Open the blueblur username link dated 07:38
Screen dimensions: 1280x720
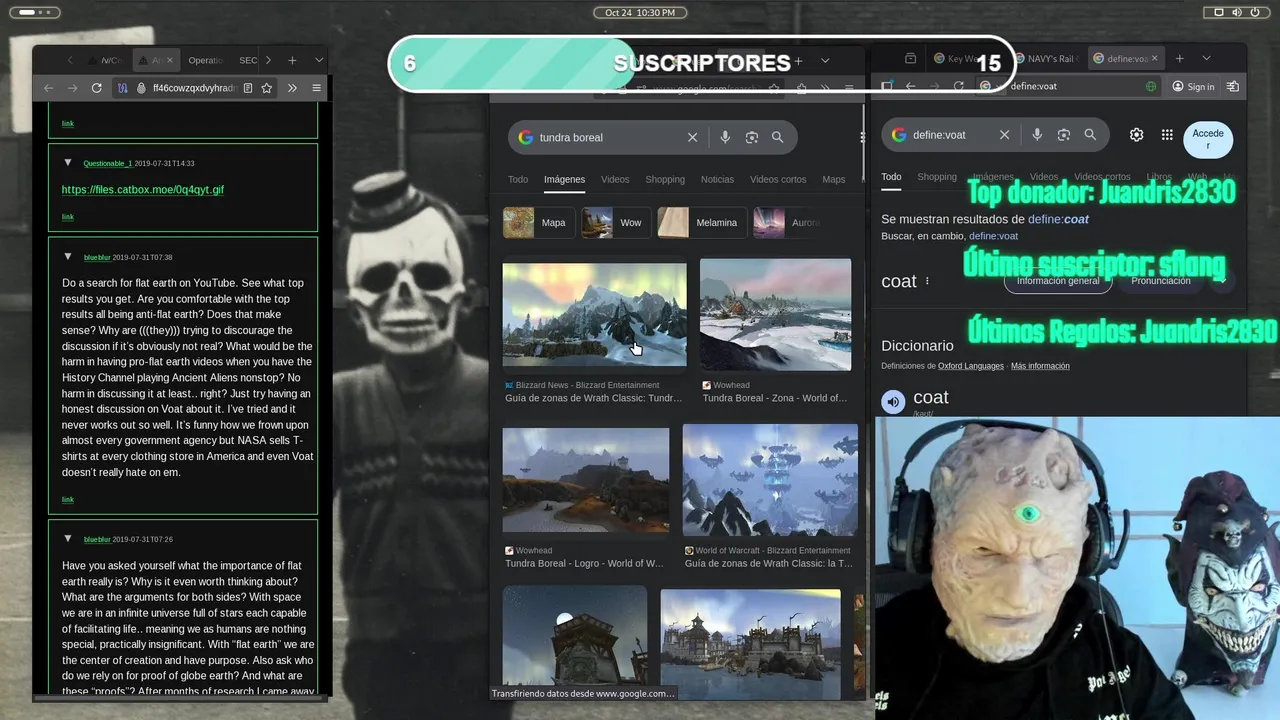[97, 258]
